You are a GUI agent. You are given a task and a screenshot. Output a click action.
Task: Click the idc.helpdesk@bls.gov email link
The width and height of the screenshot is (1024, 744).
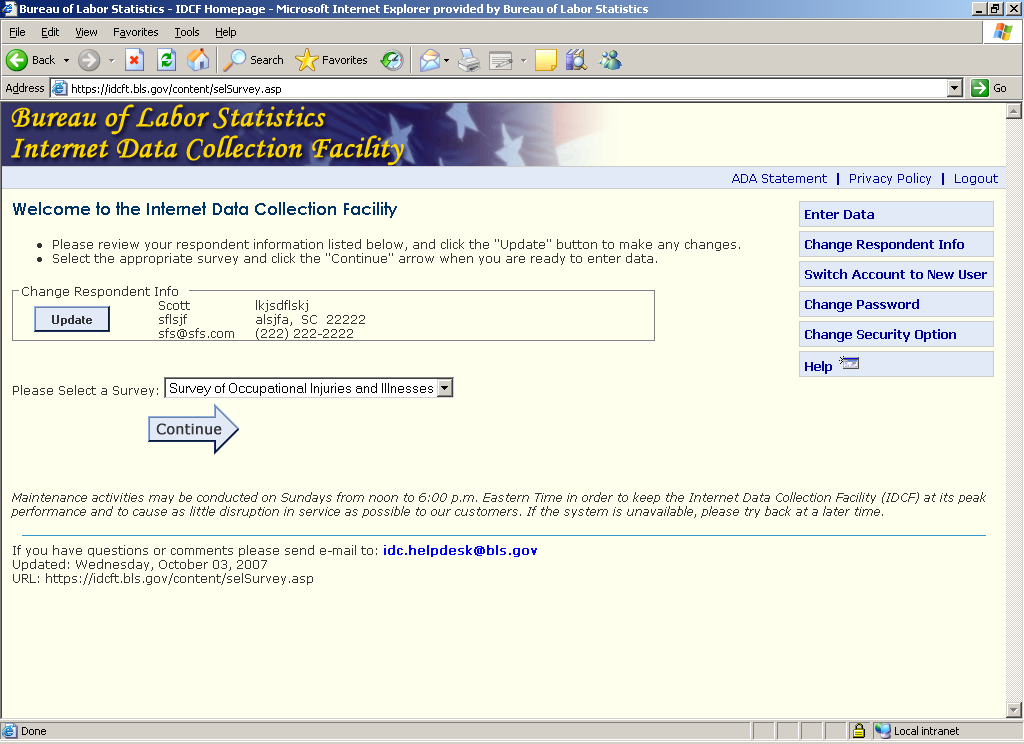click(x=460, y=551)
